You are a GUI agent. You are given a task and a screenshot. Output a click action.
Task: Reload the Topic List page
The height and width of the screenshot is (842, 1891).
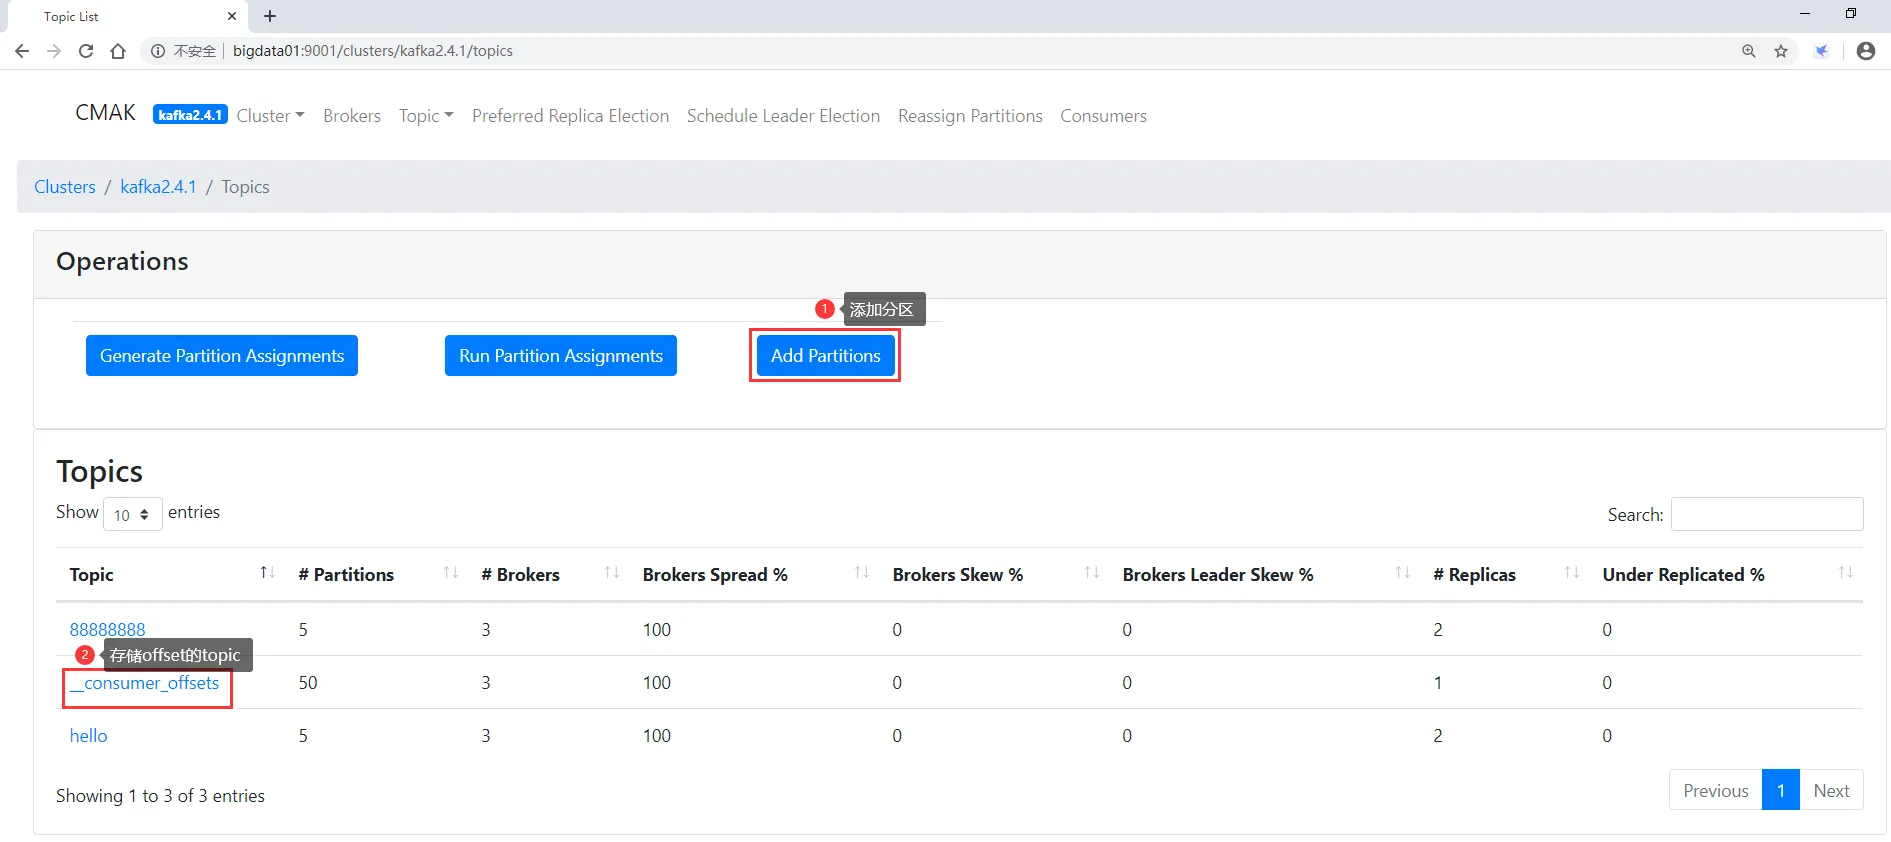tap(86, 51)
